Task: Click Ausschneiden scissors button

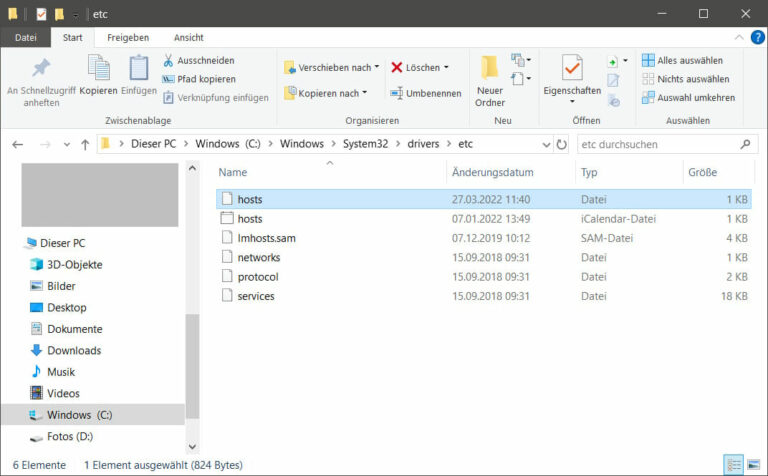Action: [198, 60]
